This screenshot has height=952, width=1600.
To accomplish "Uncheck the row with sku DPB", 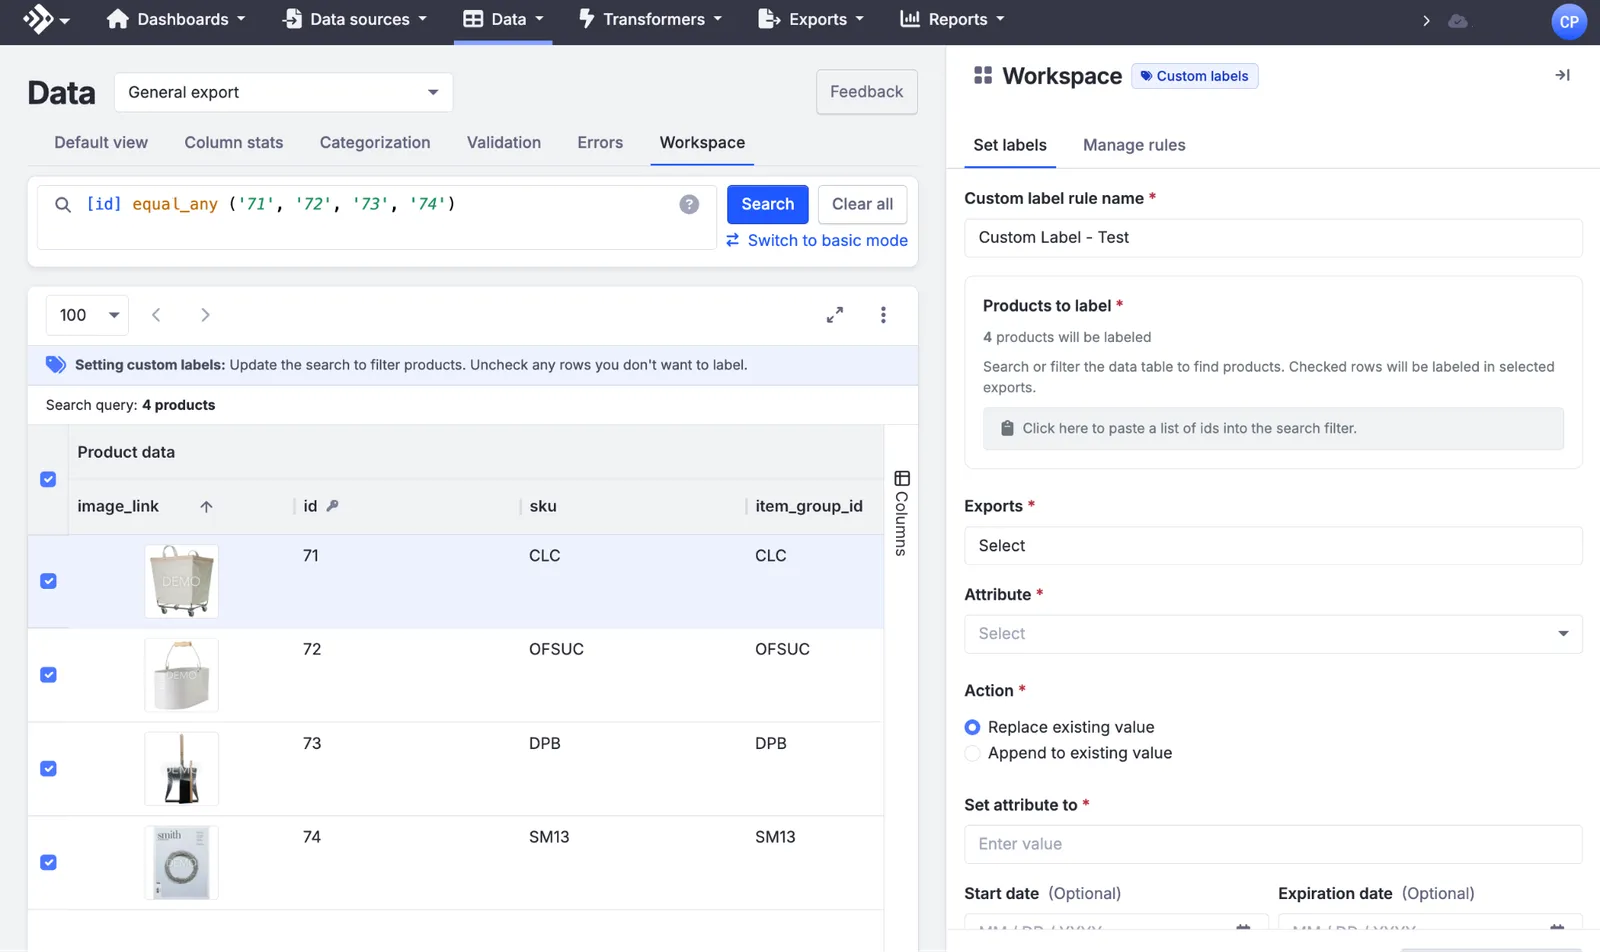I will point(48,769).
